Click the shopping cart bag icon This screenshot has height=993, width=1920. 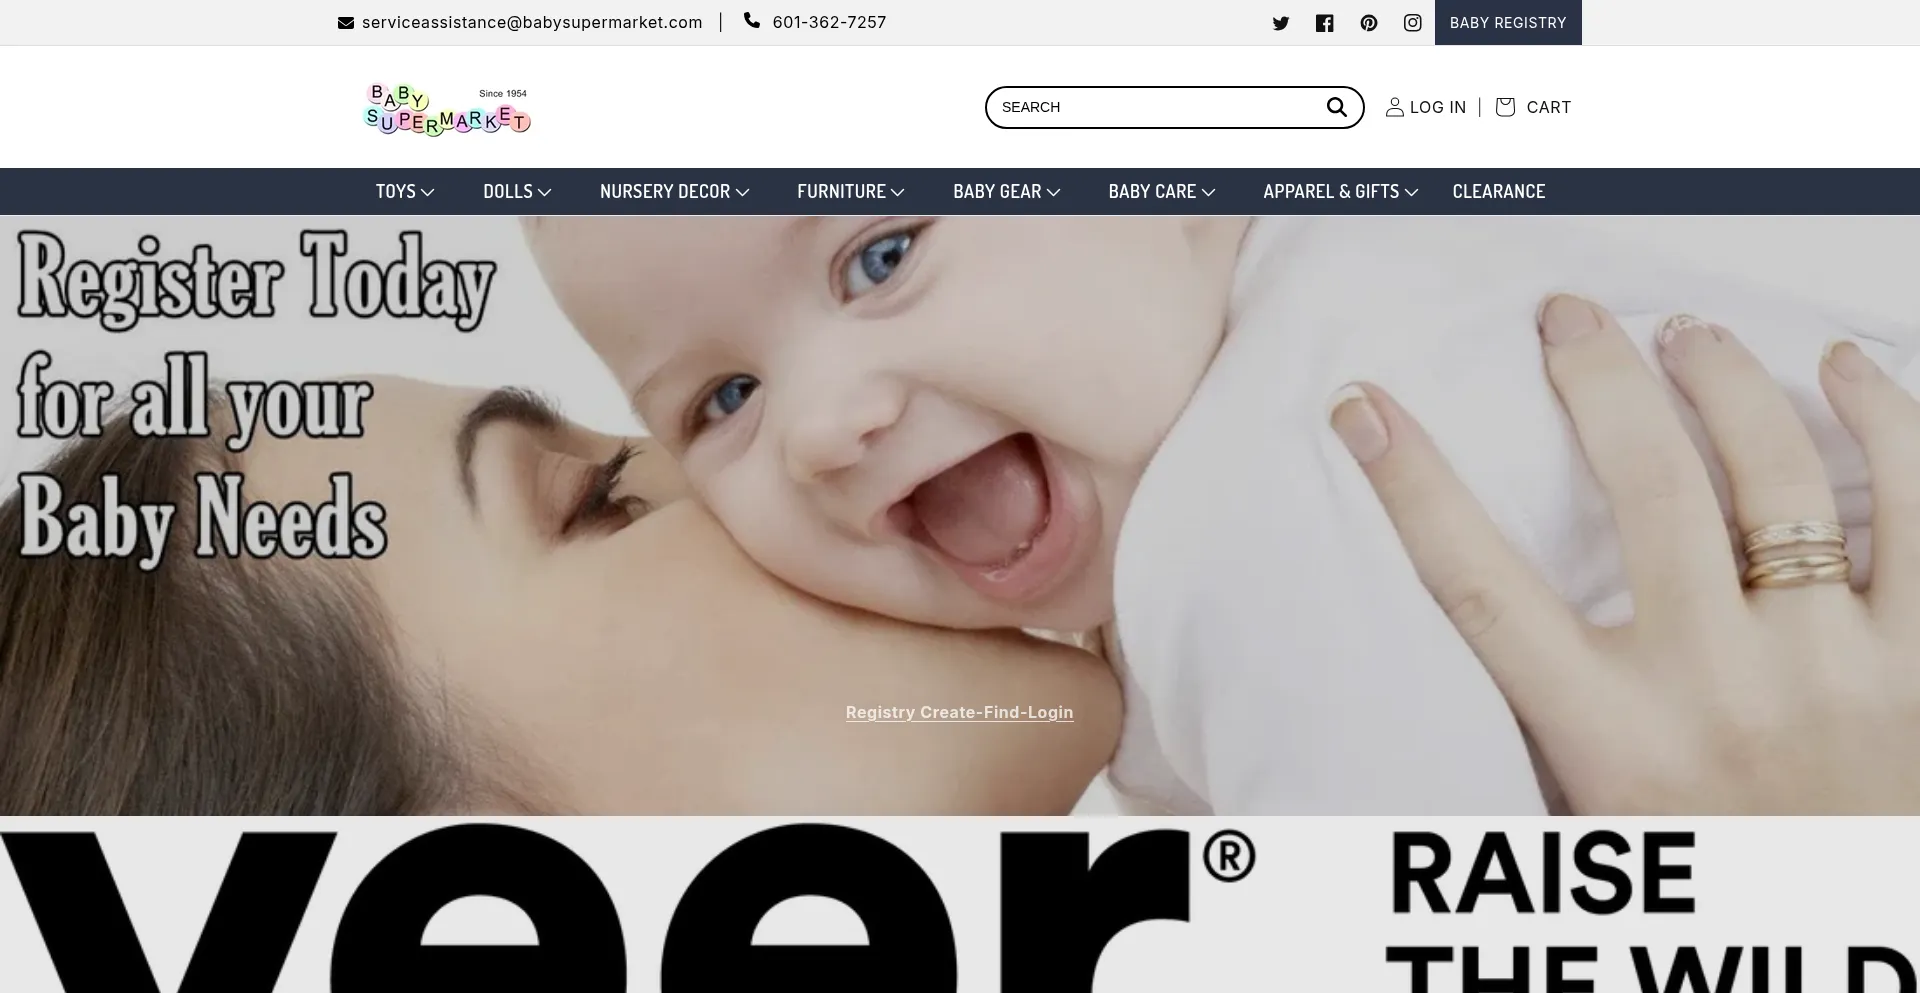pyautogui.click(x=1505, y=107)
